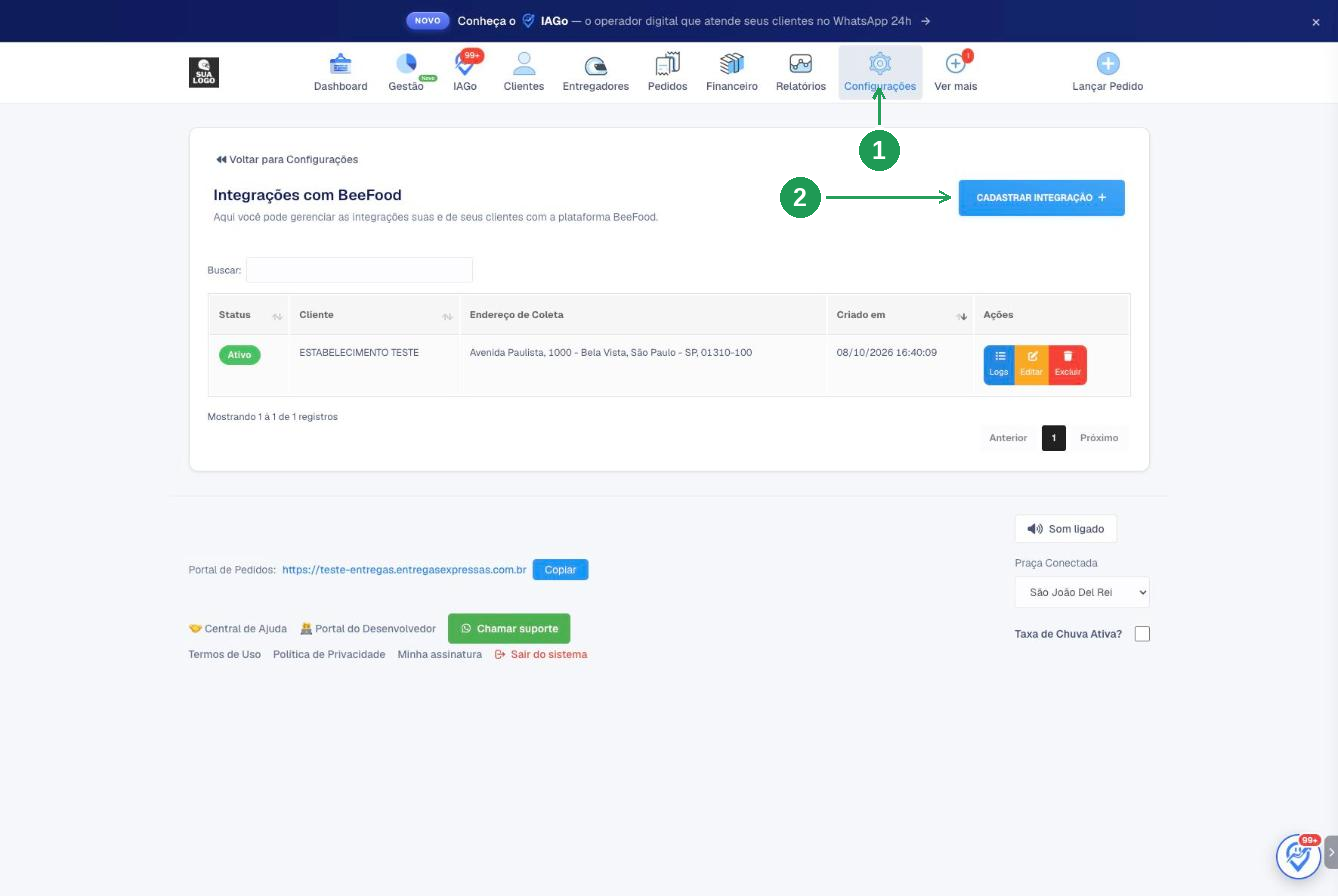
Task: Open the IAGo chat widget bubble
Action: [x=1299, y=856]
